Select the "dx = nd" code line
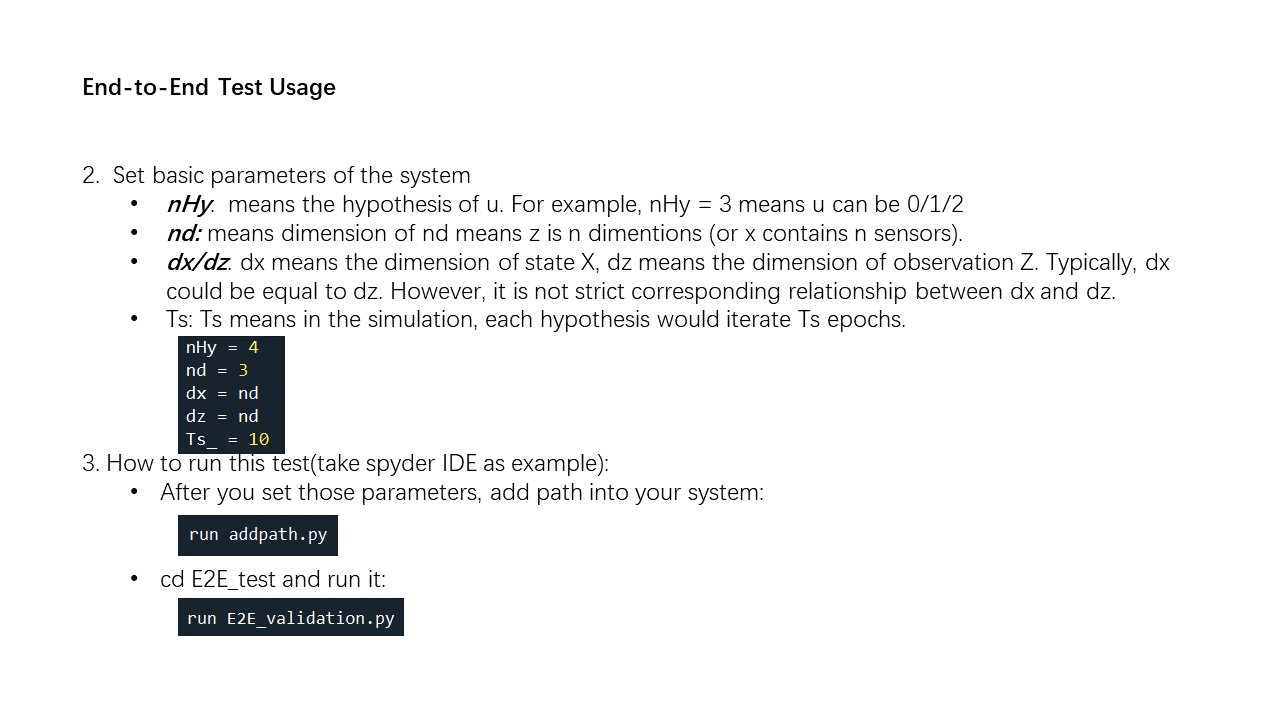 pos(222,394)
